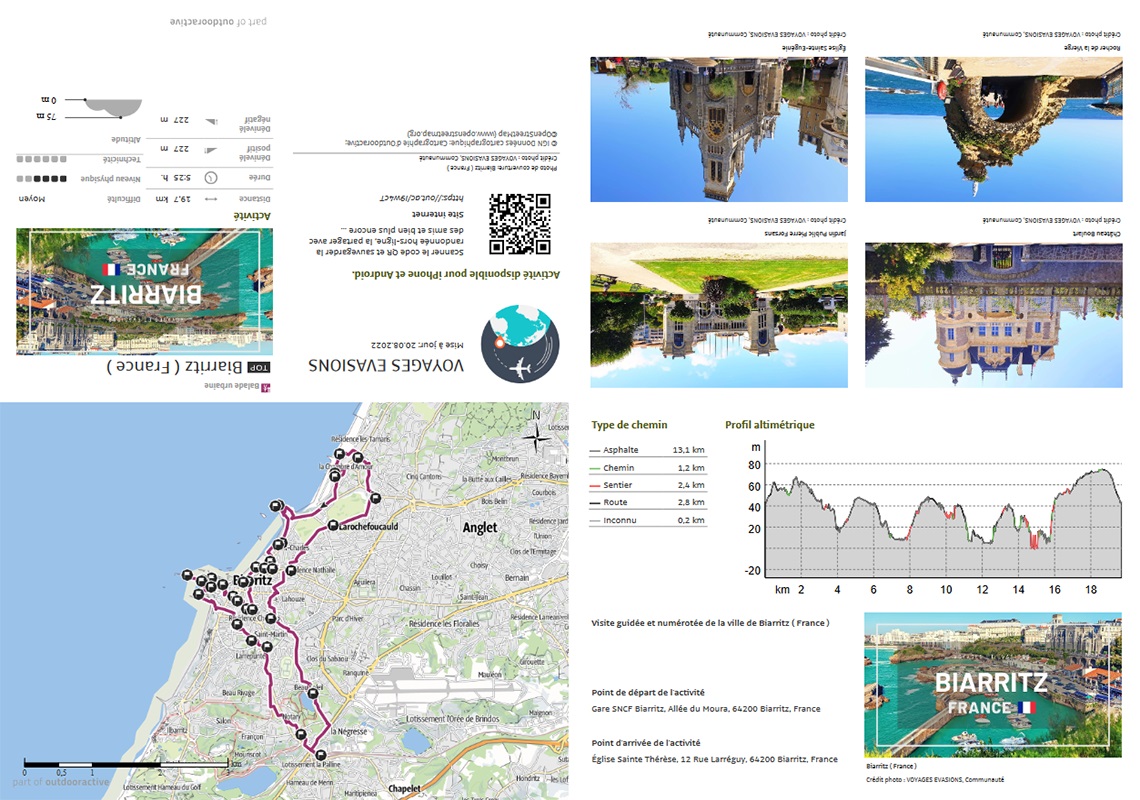The image size is (1140, 800).
Task: Click the grey Asphalte legend line
Action: pyautogui.click(x=595, y=451)
